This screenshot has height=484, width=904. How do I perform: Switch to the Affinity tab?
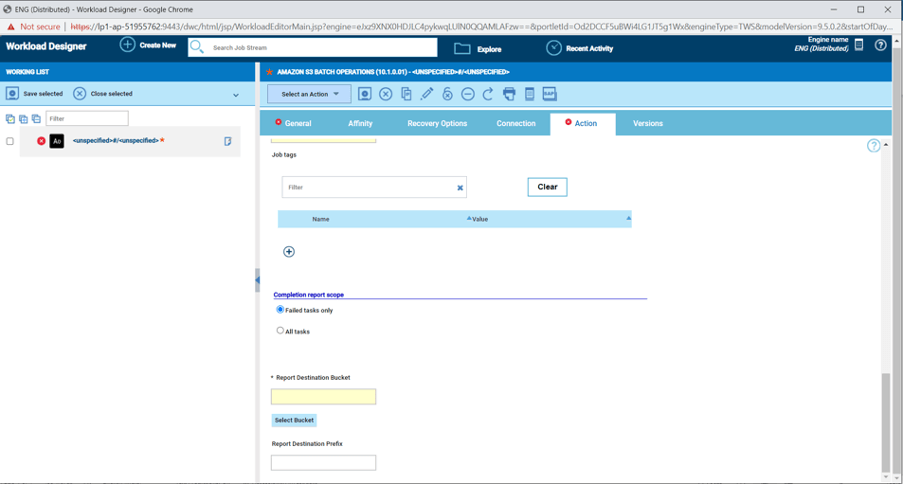click(x=360, y=123)
